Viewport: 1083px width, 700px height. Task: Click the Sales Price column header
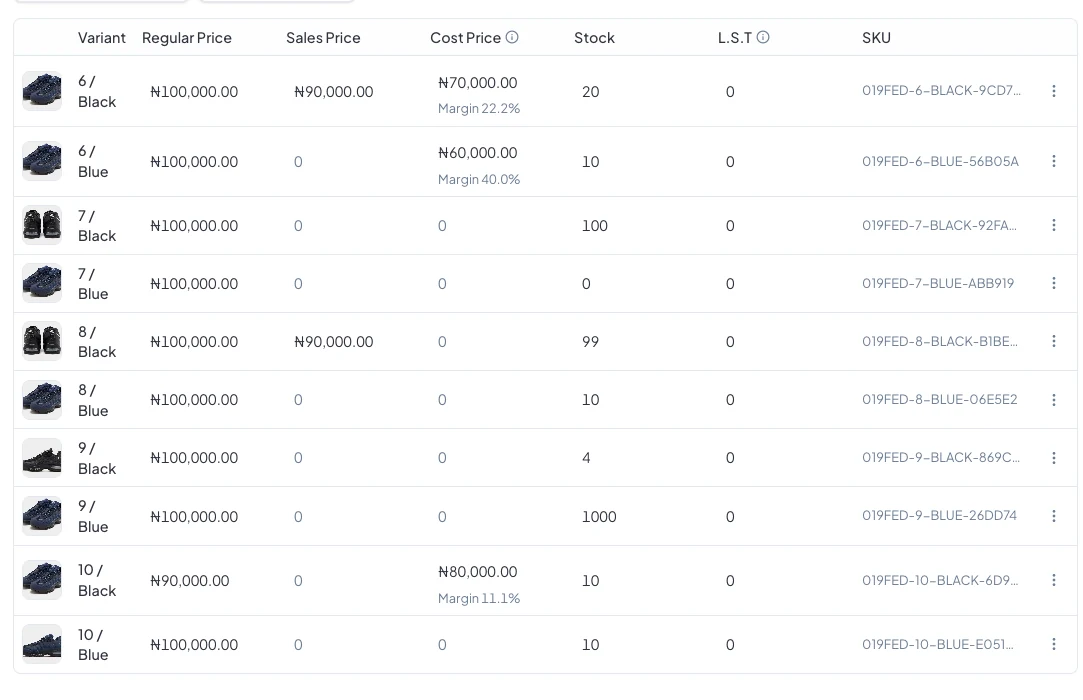323,38
